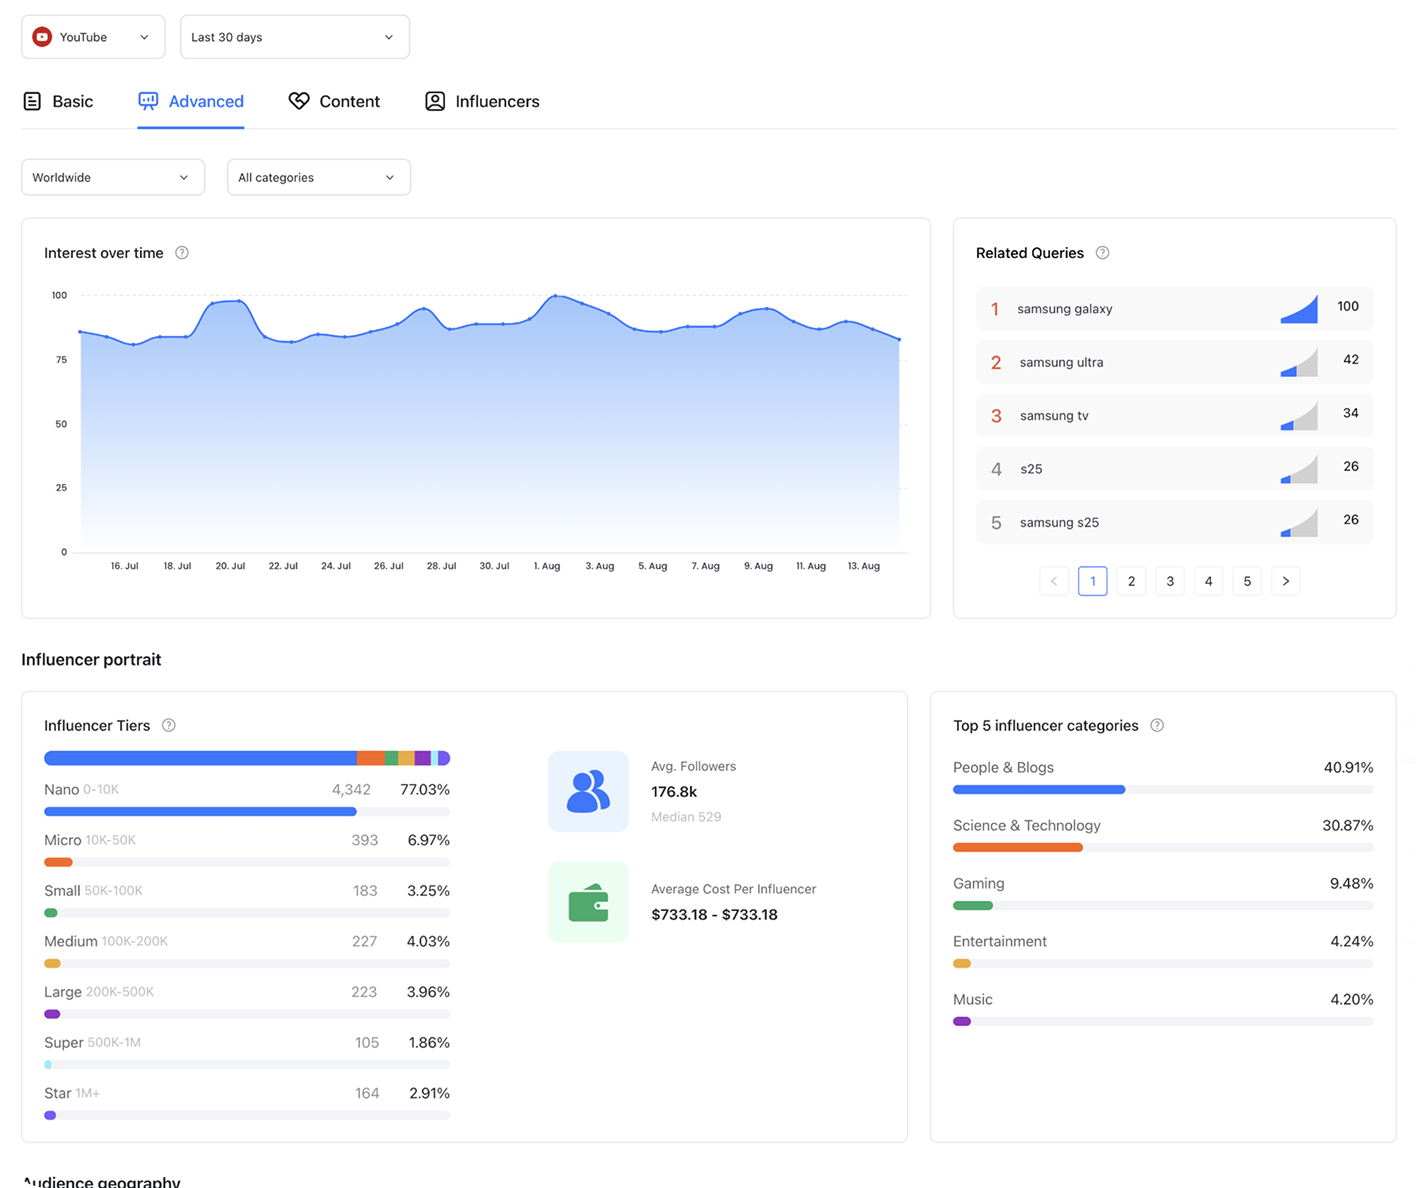Jump to related queries page 5
Viewport: 1416px width, 1188px height.
(1247, 581)
